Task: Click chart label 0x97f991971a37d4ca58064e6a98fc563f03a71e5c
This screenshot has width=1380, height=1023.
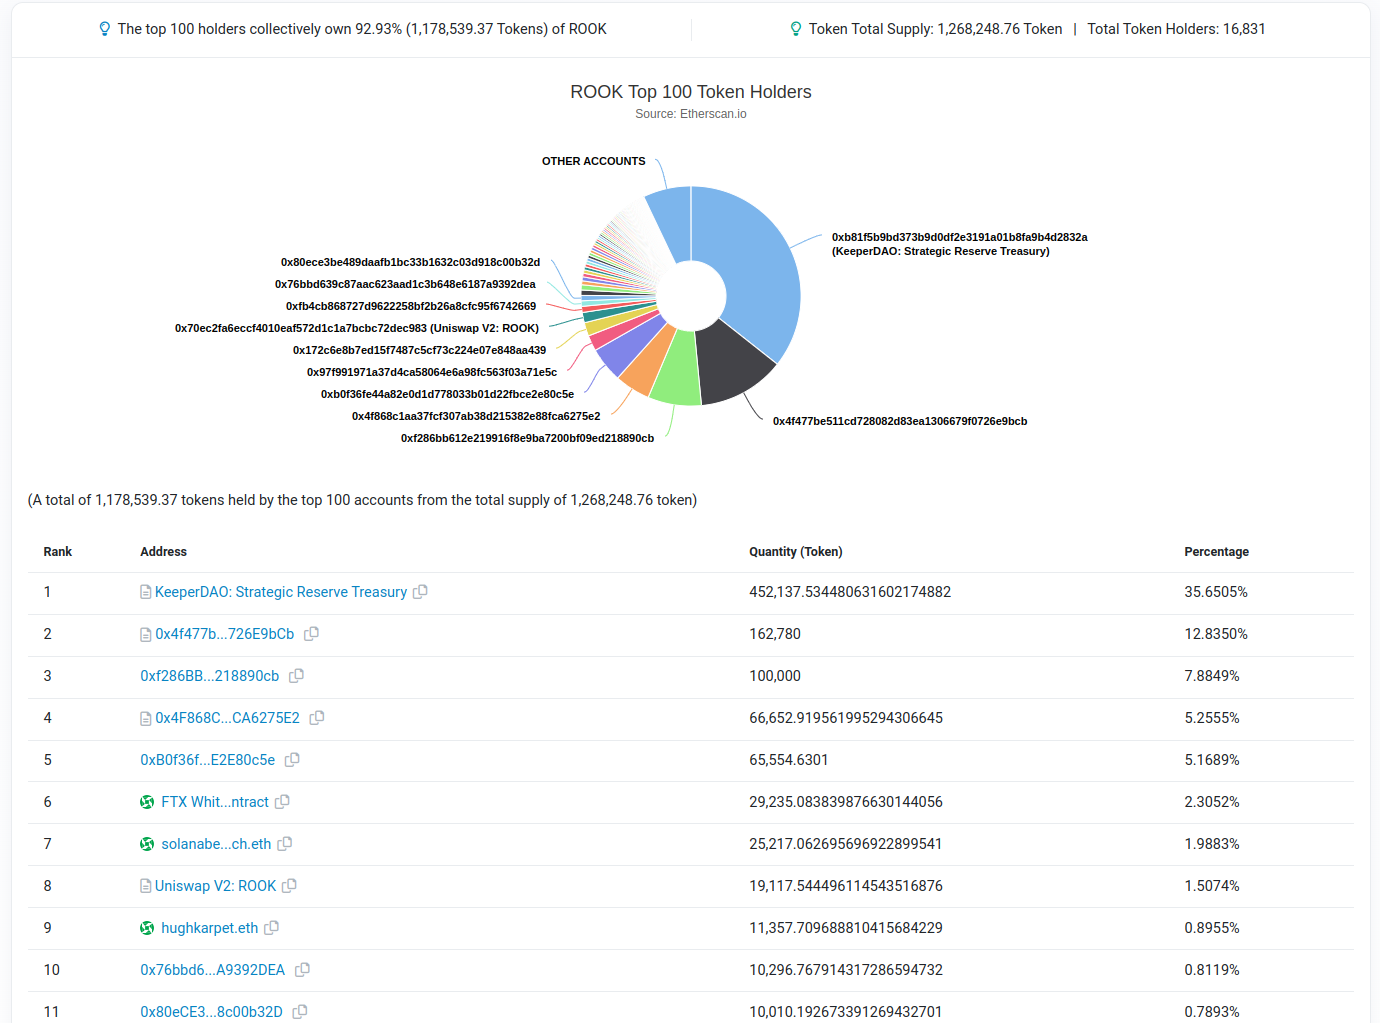Action: click(432, 372)
